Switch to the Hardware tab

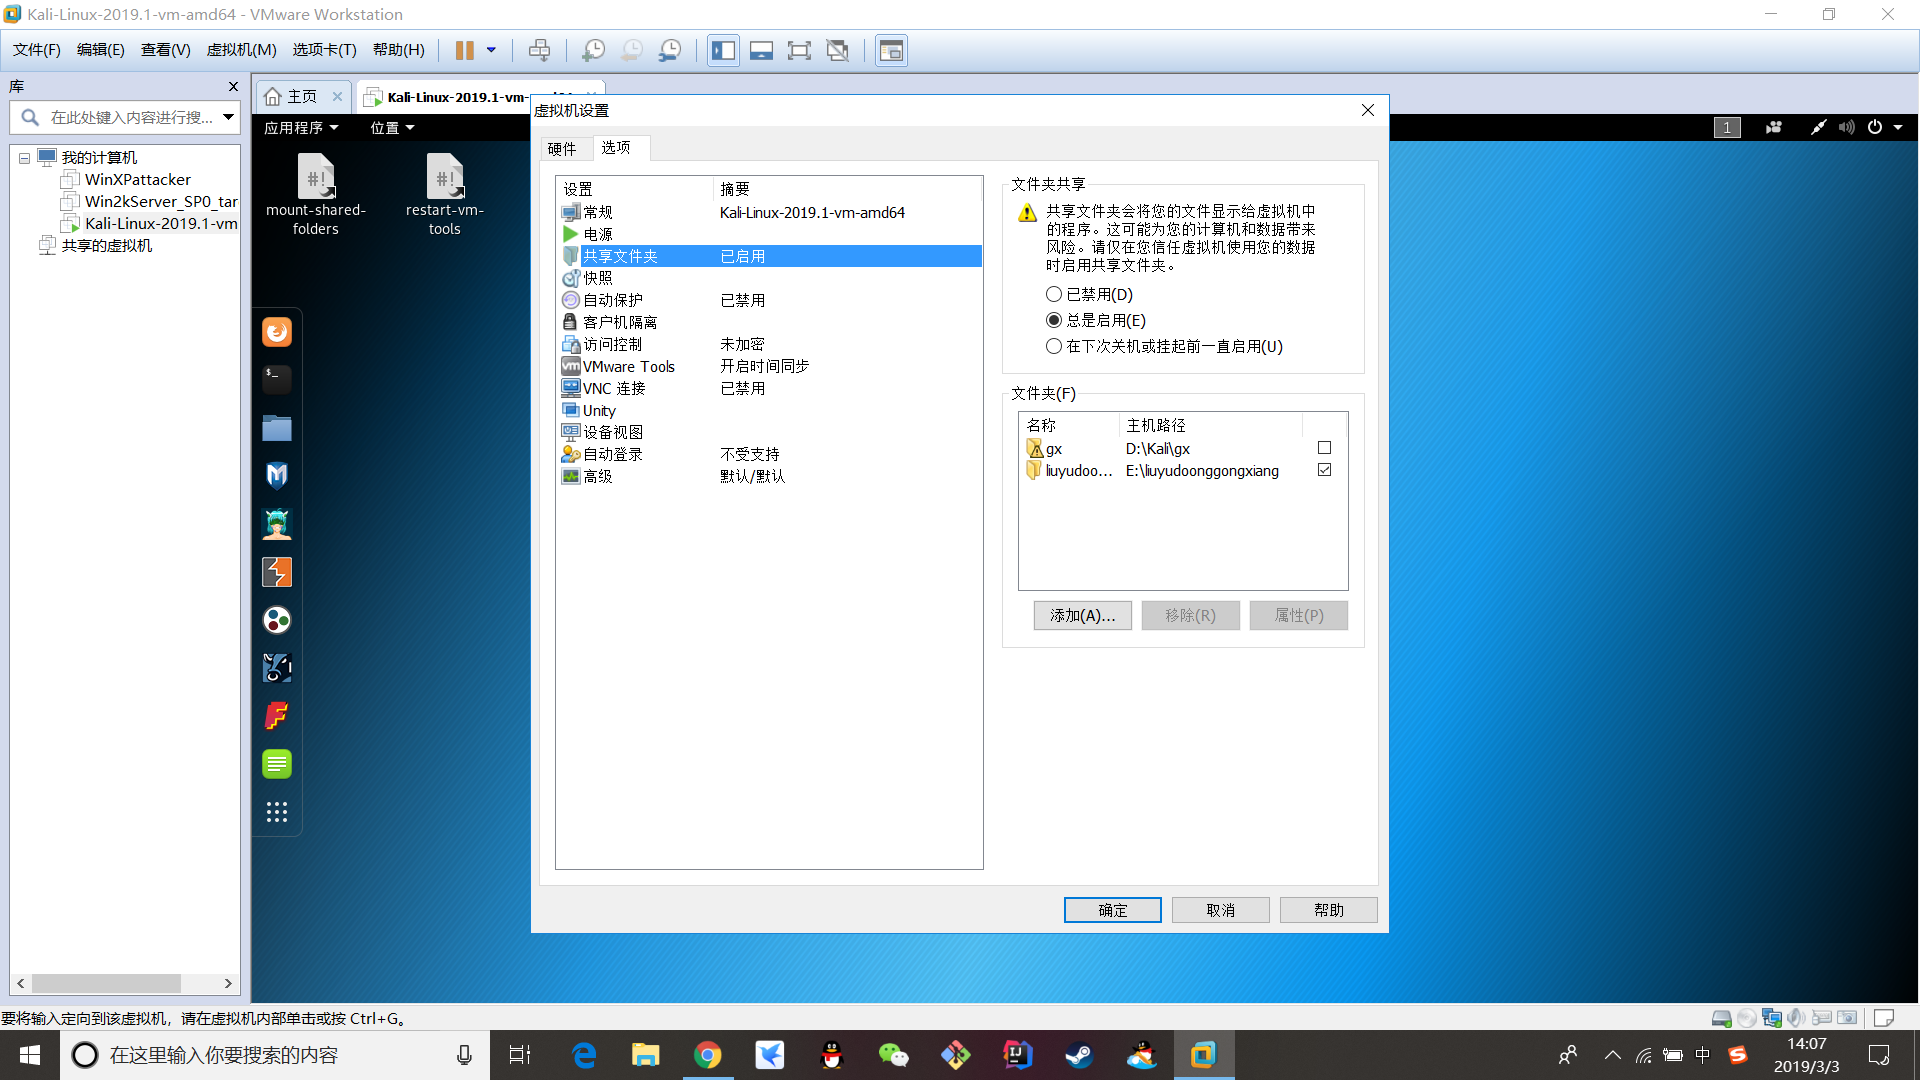click(x=562, y=149)
